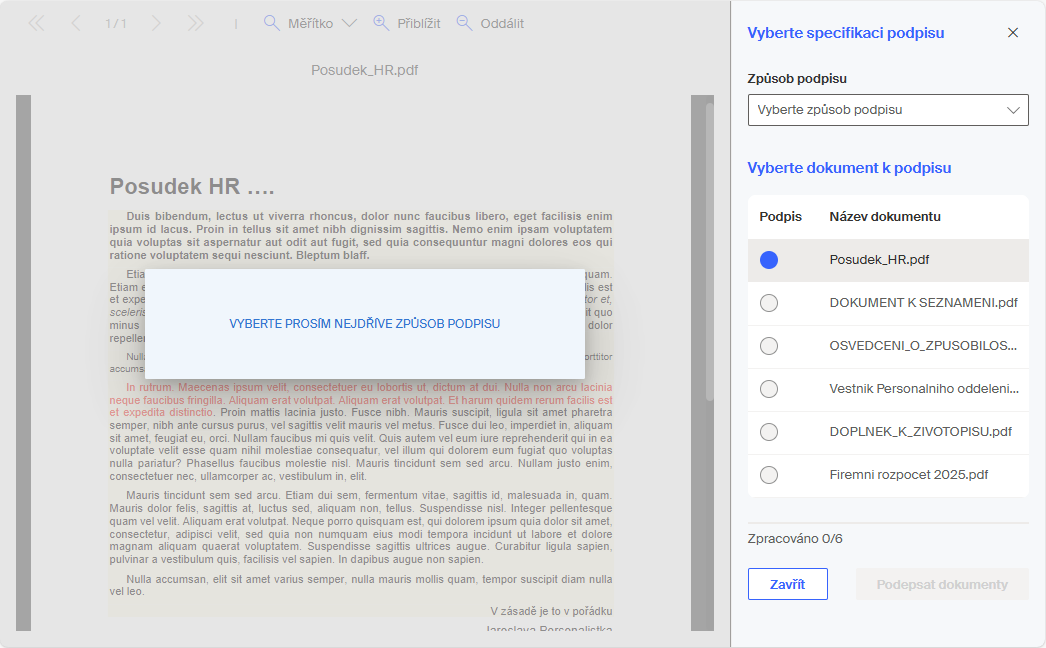Click the Posudek HR document heading
This screenshot has width=1046, height=648.
192,187
